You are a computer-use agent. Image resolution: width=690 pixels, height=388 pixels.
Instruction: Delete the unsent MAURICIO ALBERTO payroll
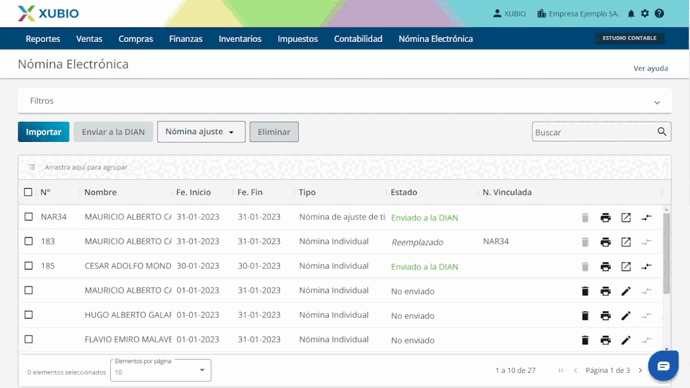(585, 291)
